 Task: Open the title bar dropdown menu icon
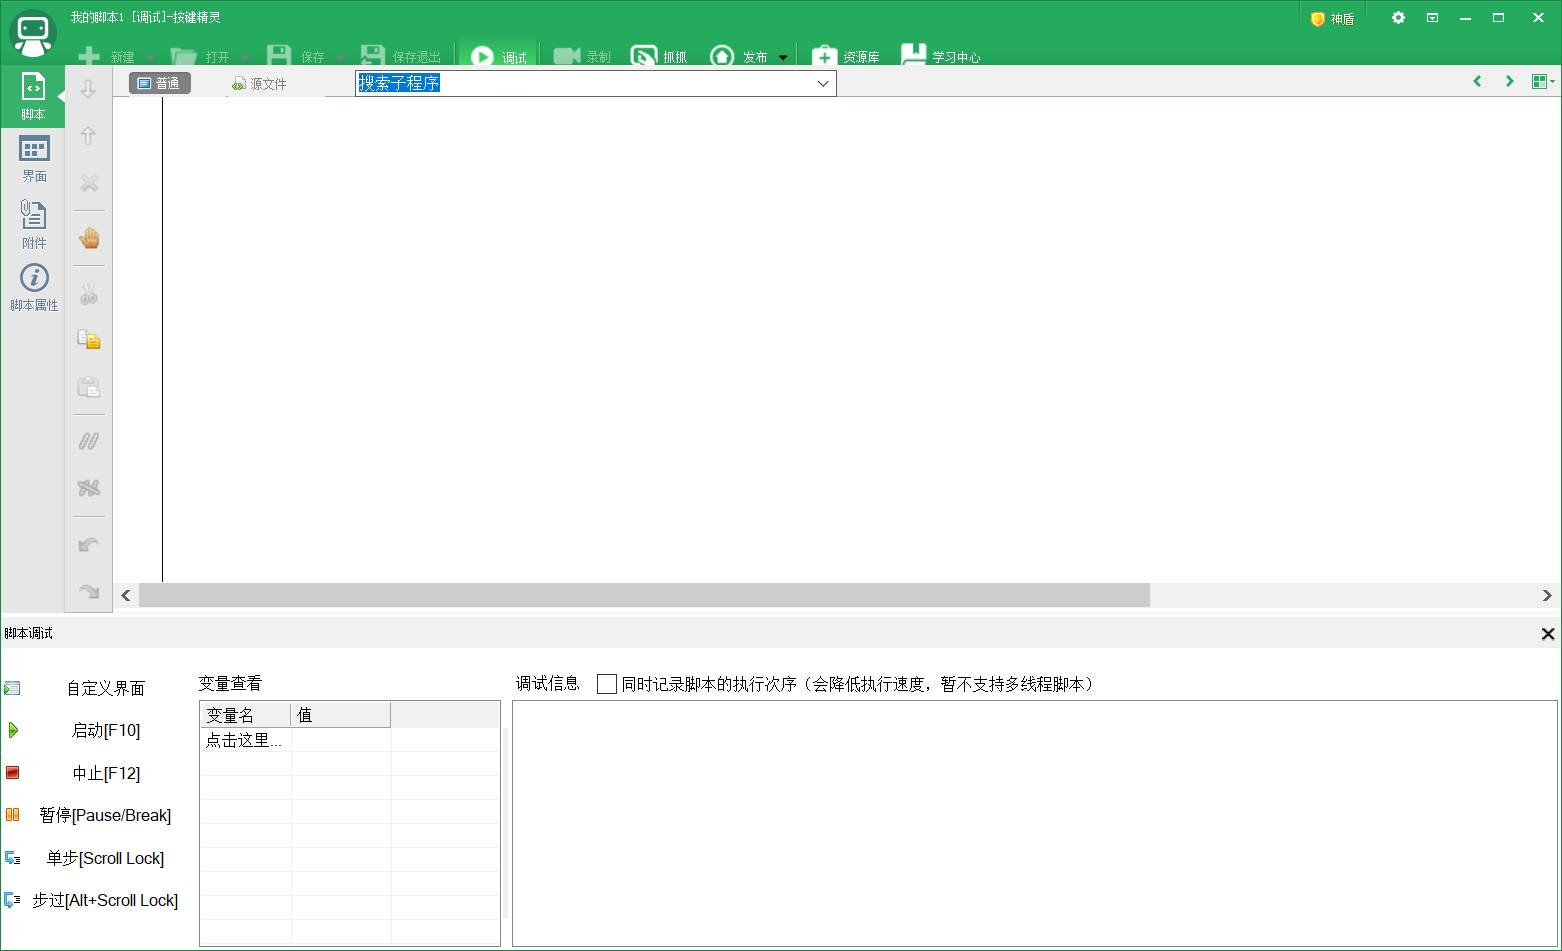[x=1432, y=18]
